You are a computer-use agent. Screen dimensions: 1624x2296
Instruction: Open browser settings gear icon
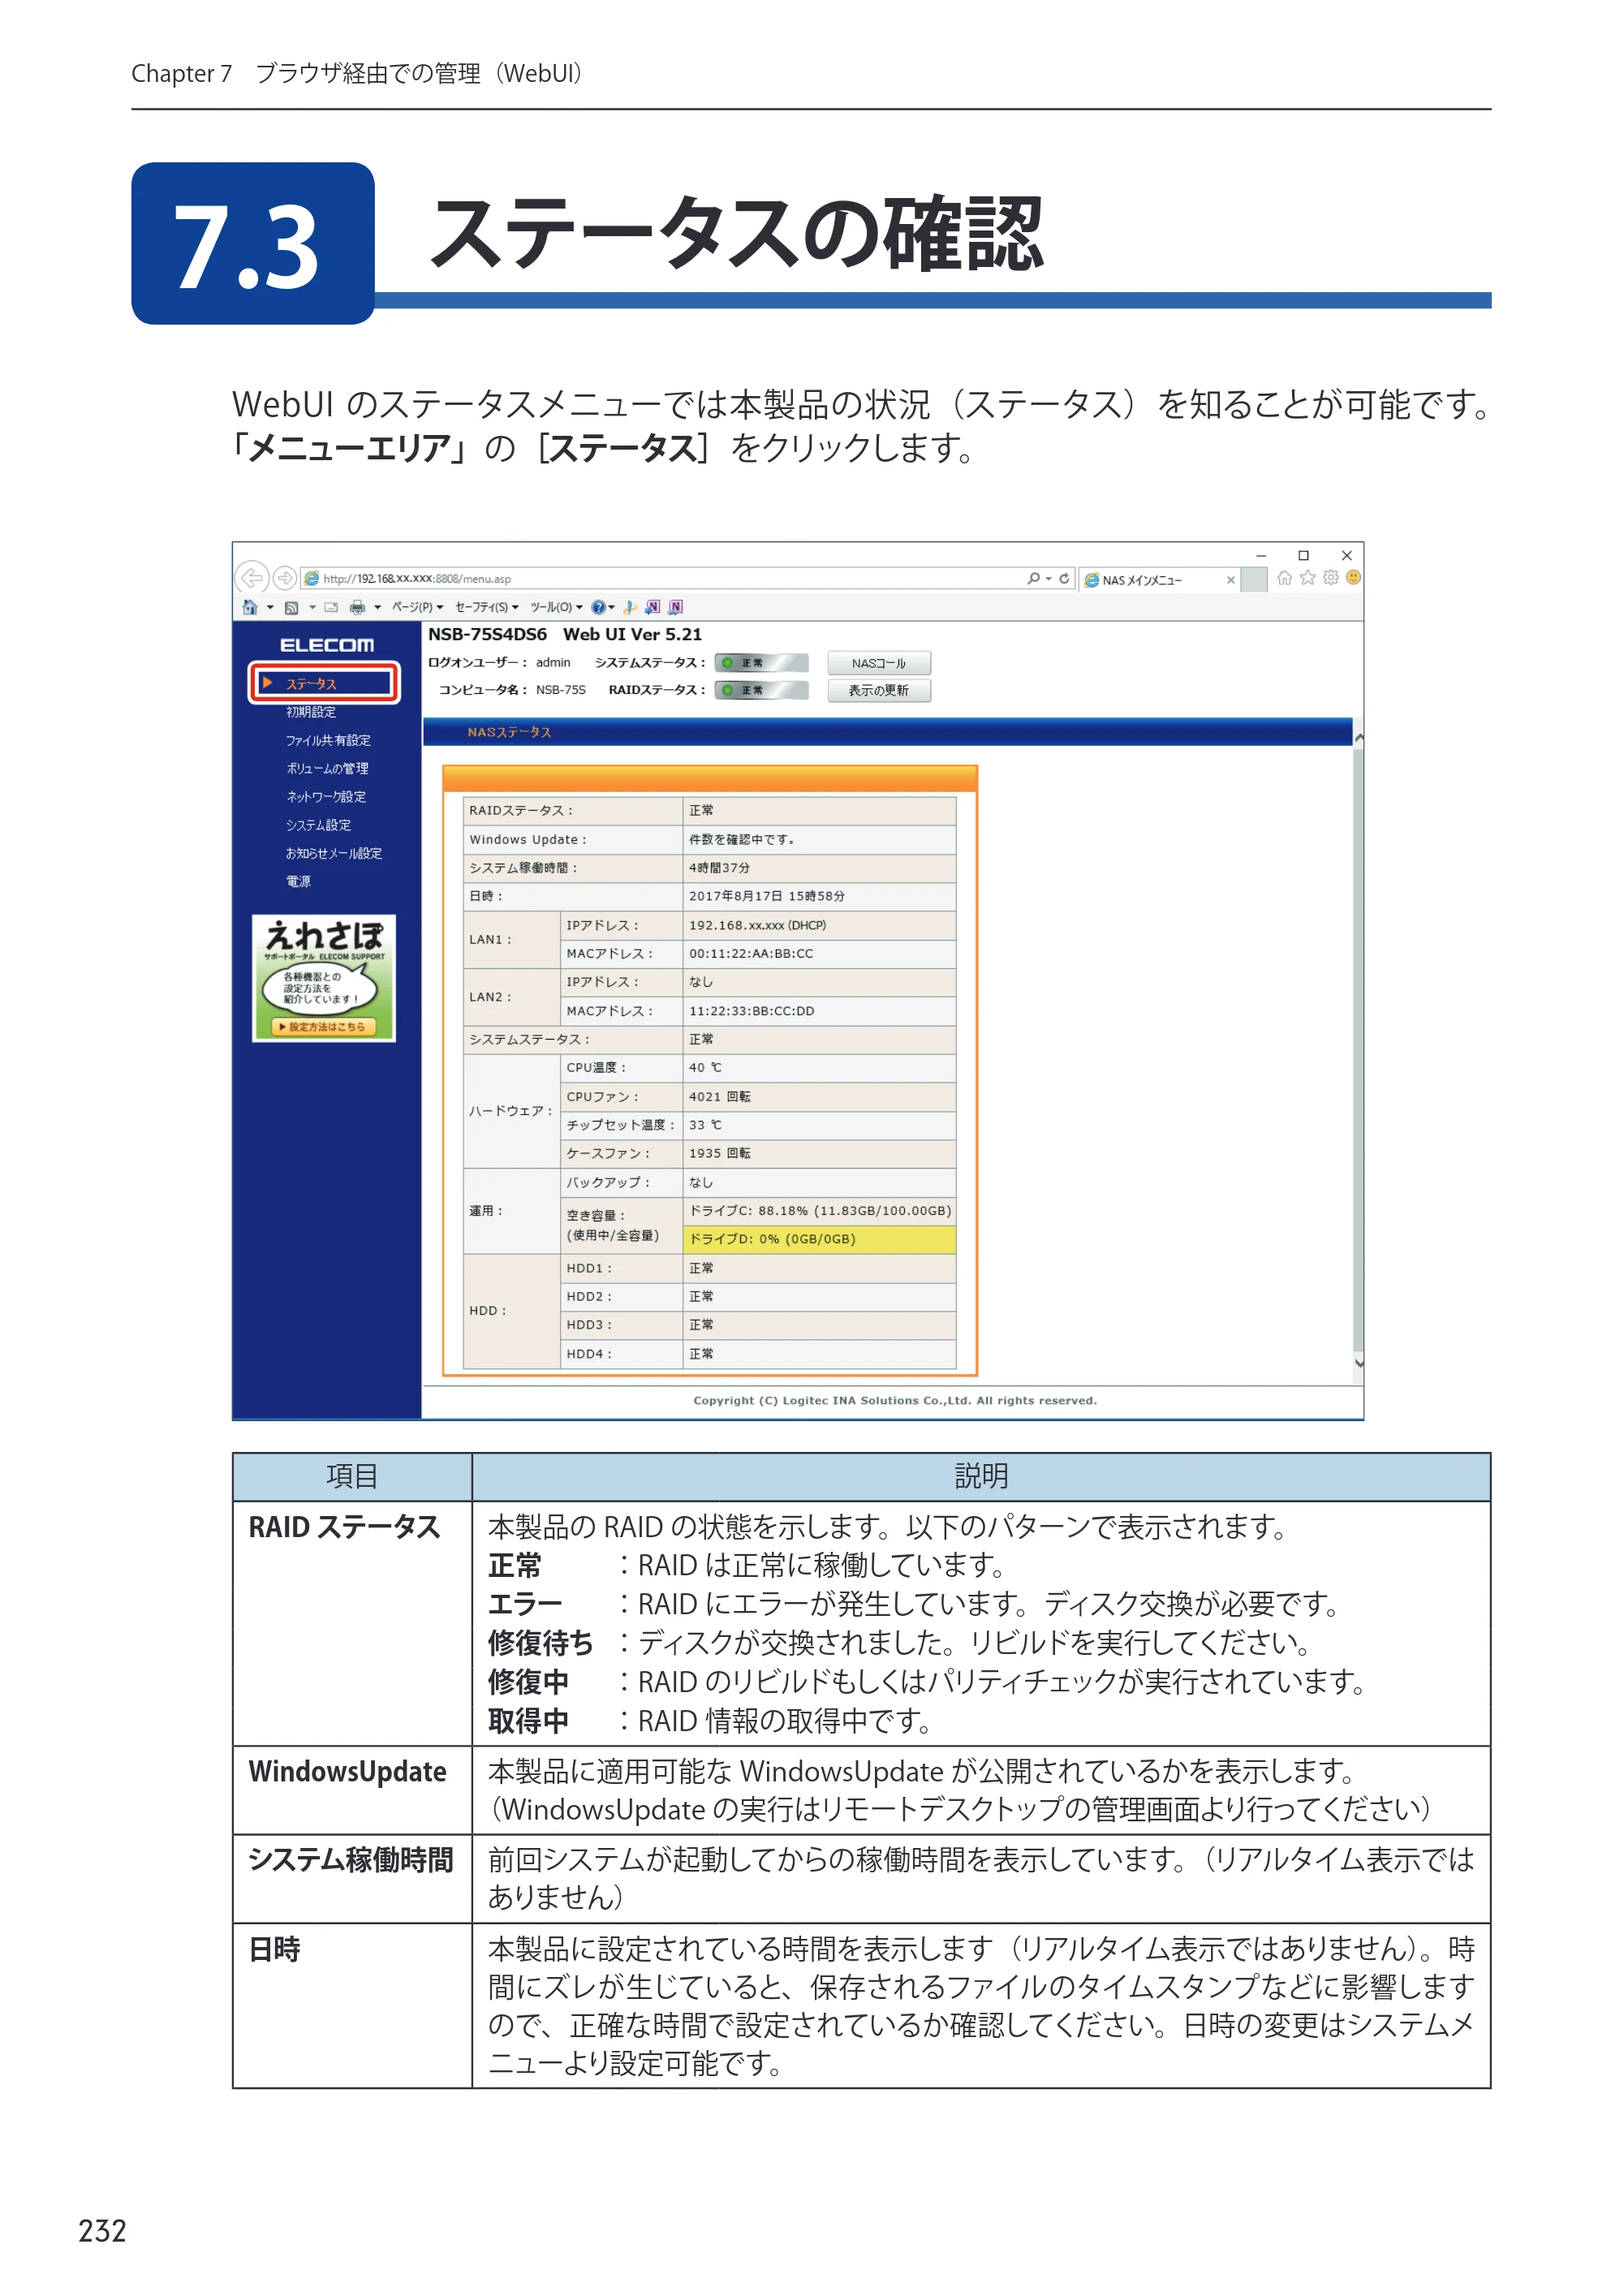1331,577
